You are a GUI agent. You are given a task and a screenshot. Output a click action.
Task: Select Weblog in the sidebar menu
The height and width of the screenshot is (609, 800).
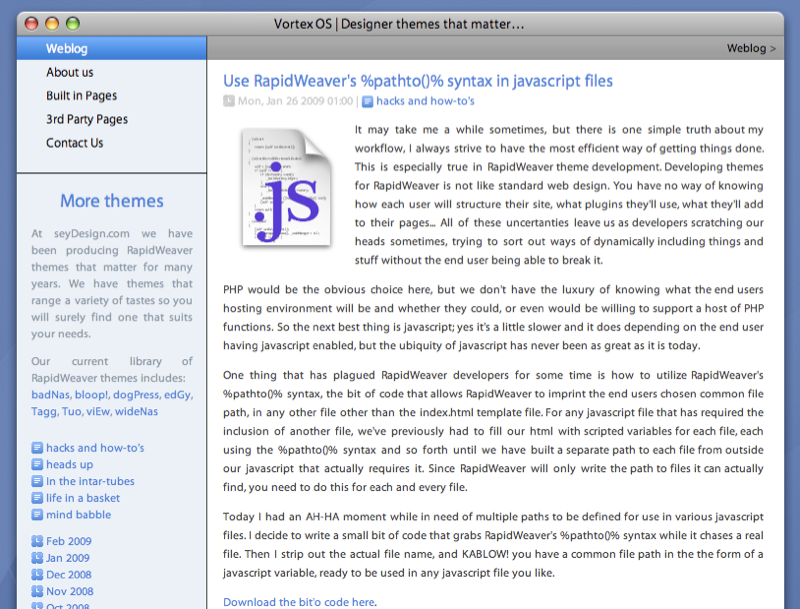[x=66, y=49]
